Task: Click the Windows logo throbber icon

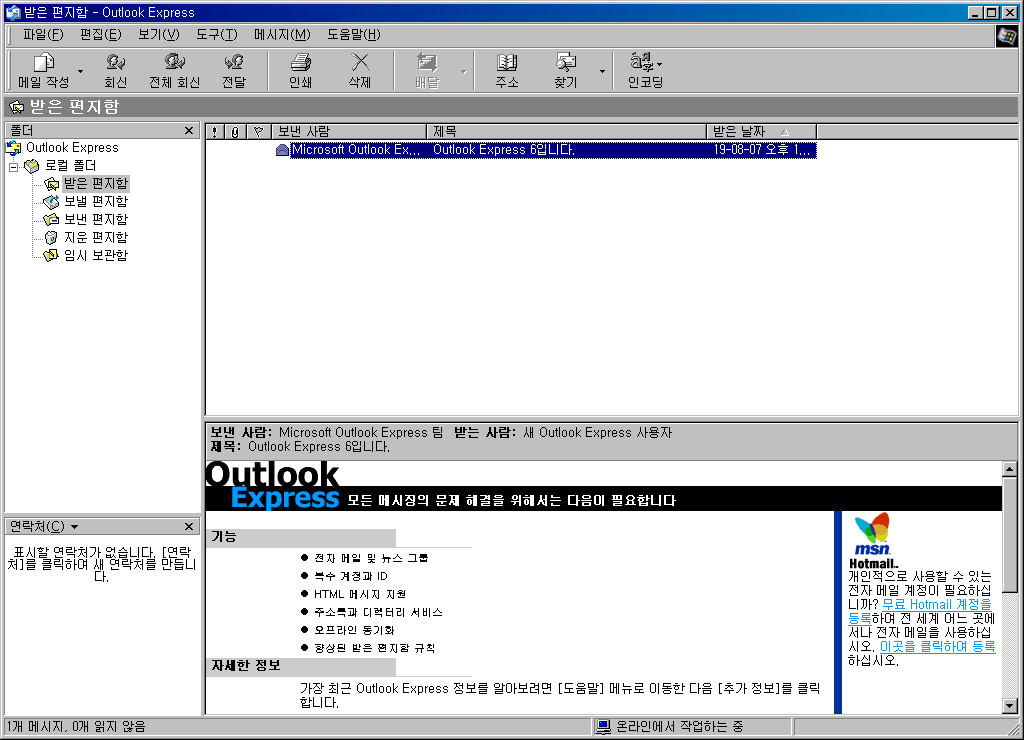Action: click(x=1006, y=37)
